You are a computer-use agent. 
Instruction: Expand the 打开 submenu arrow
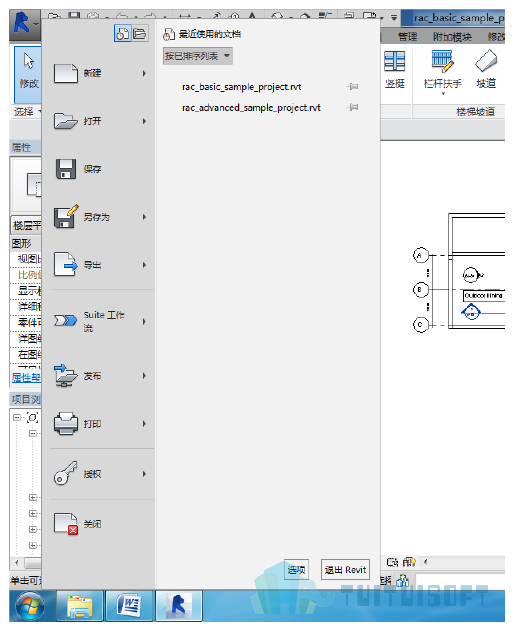(144, 121)
